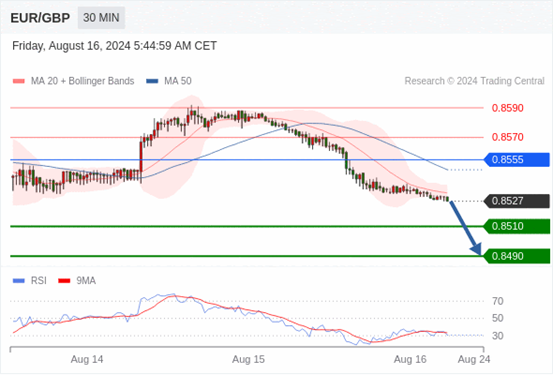Click the MA 50 blue legend swatch
Screen dimensions: 553x375
click(152, 81)
